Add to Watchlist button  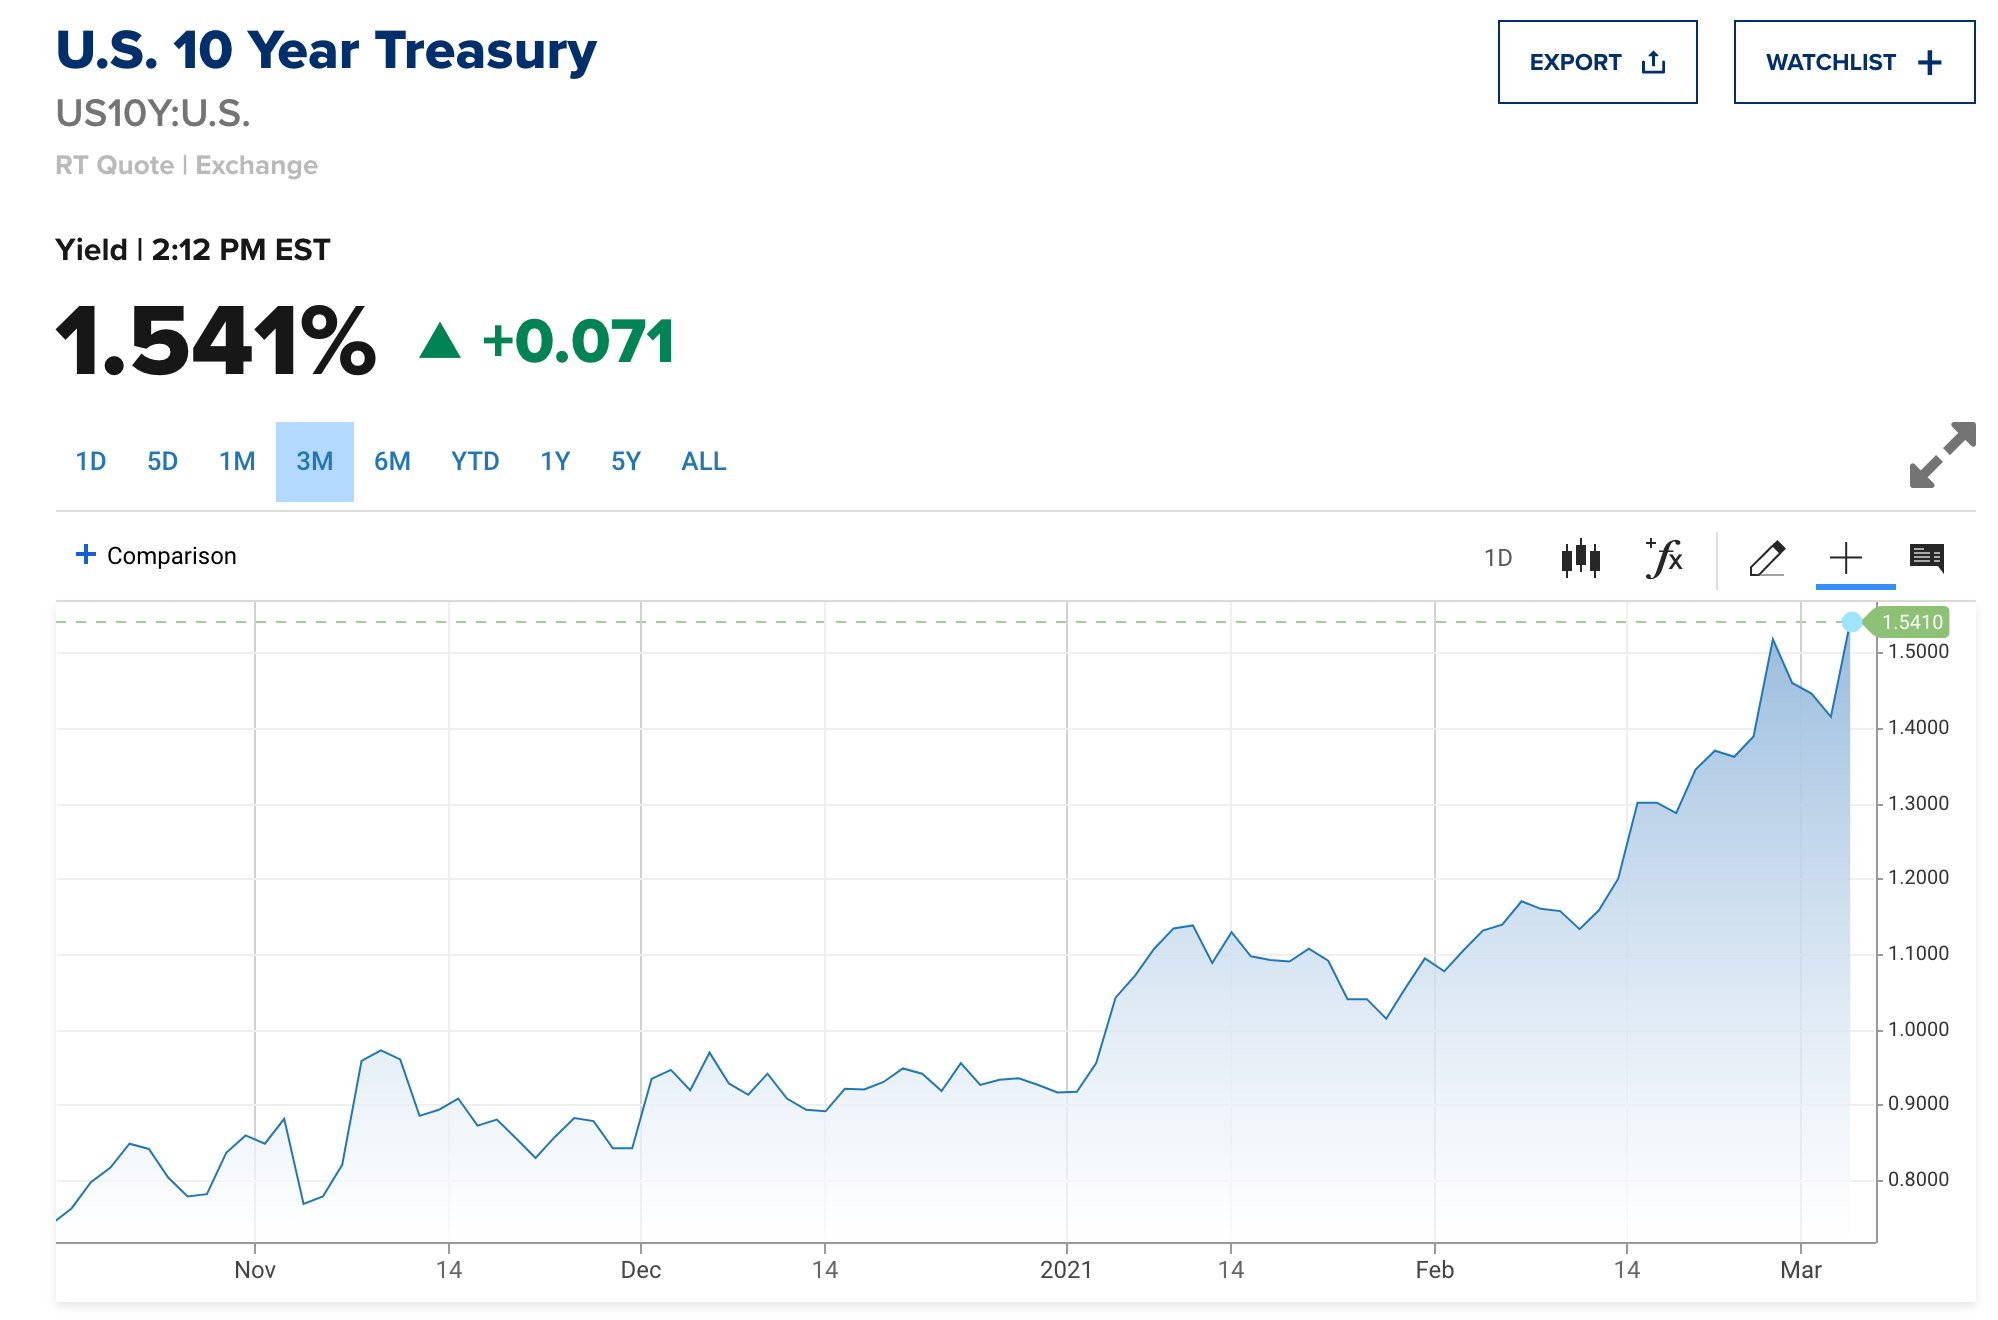(1854, 62)
